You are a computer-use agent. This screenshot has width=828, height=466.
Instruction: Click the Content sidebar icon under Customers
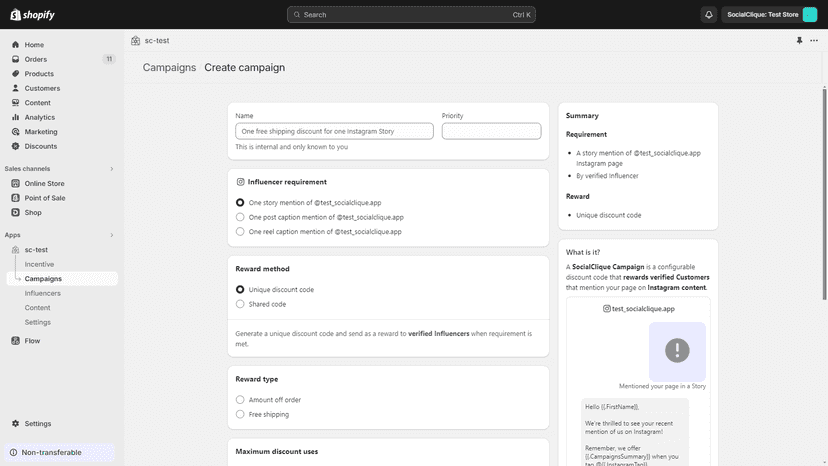tap(15, 102)
